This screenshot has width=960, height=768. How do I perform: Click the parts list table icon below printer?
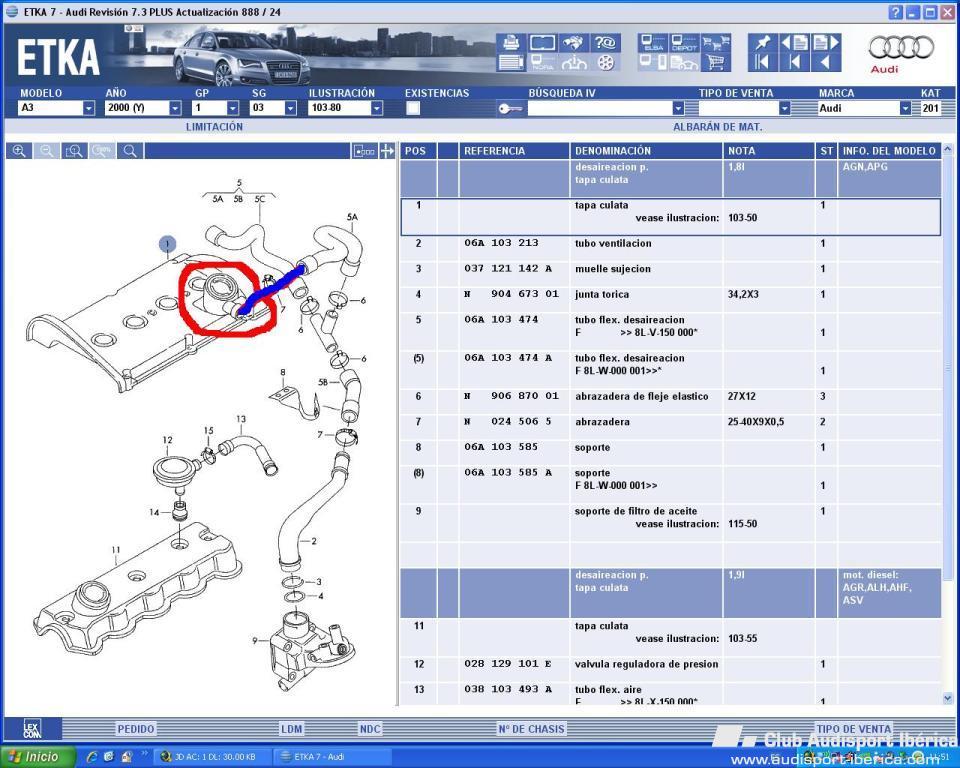[x=511, y=62]
